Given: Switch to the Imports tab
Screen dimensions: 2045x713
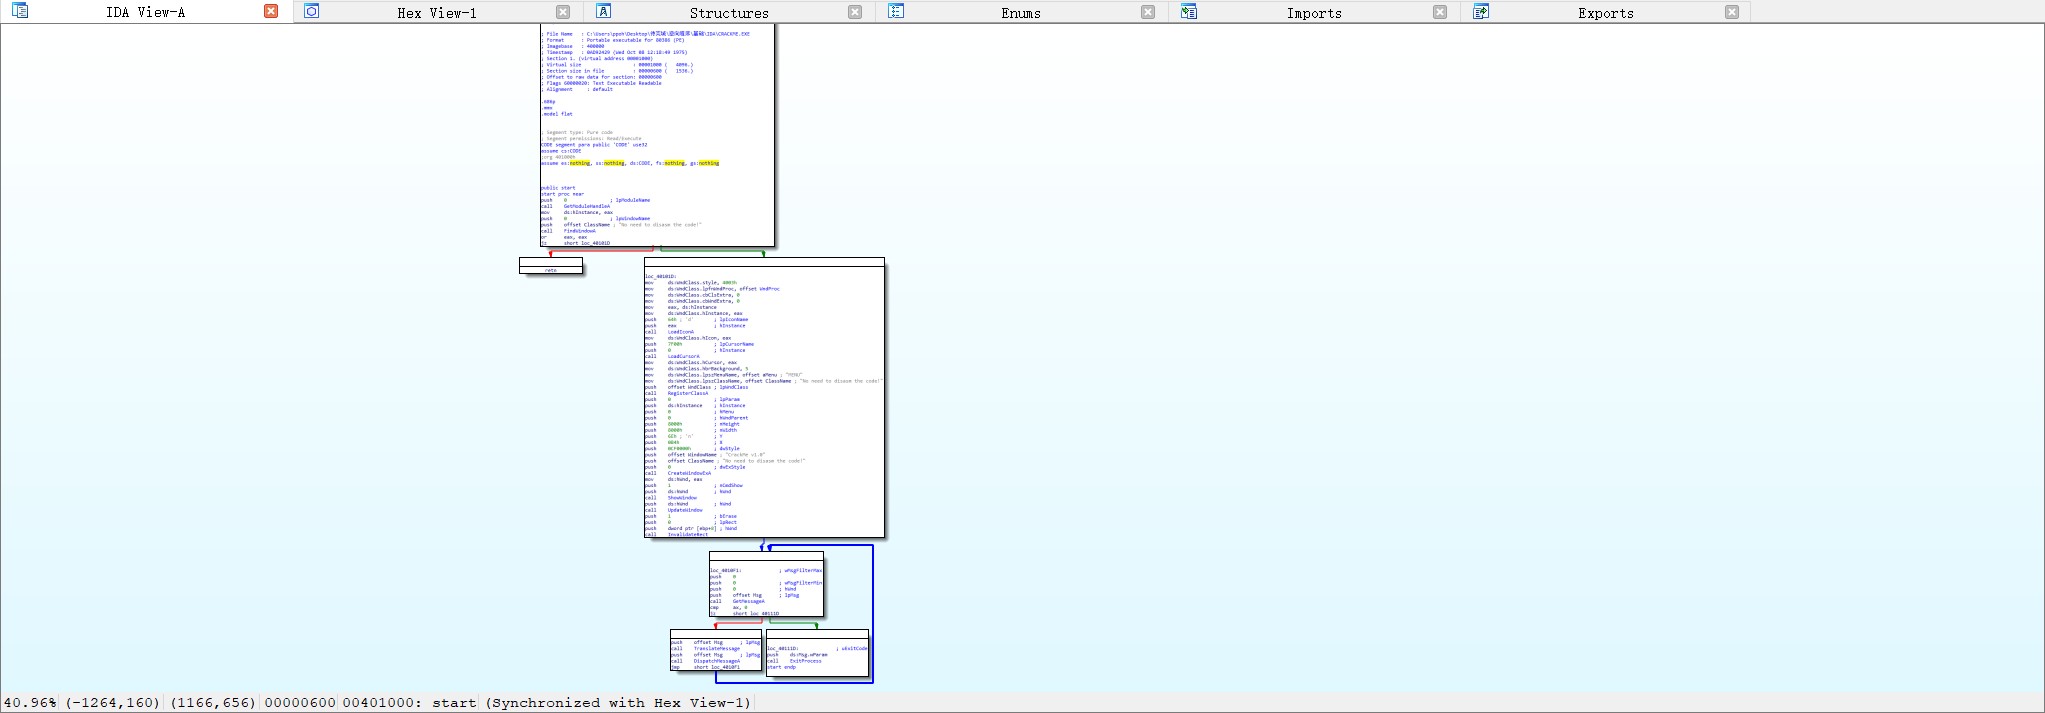Looking at the screenshot, I should click(1313, 13).
